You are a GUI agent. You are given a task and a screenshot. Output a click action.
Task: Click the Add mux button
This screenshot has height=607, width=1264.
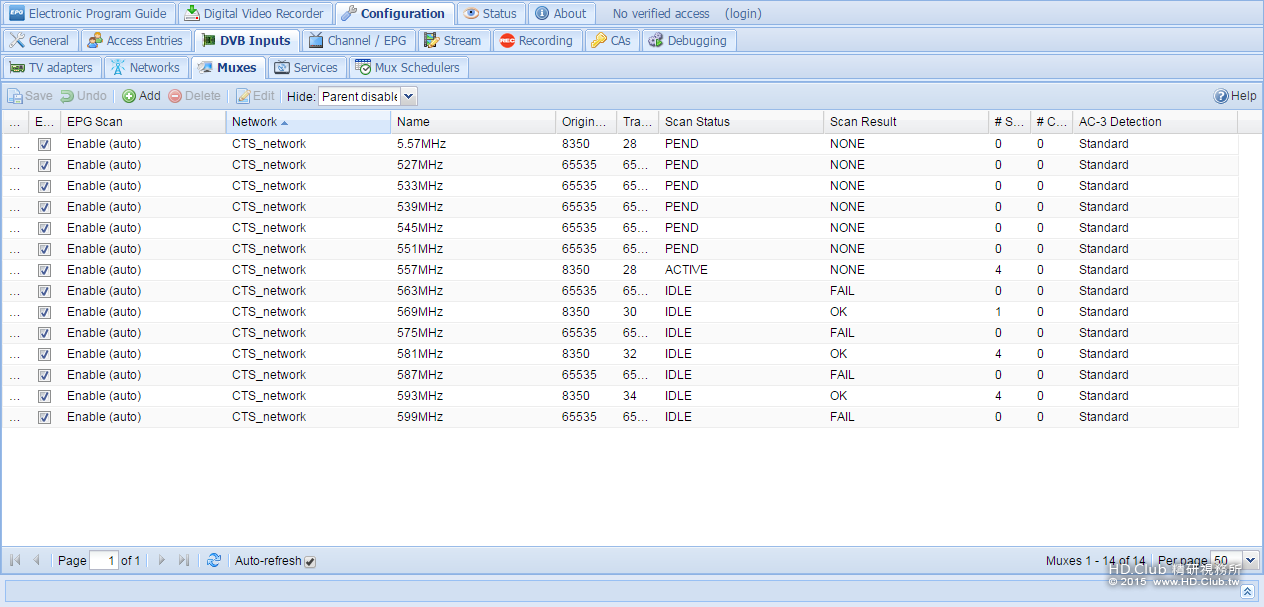click(141, 96)
